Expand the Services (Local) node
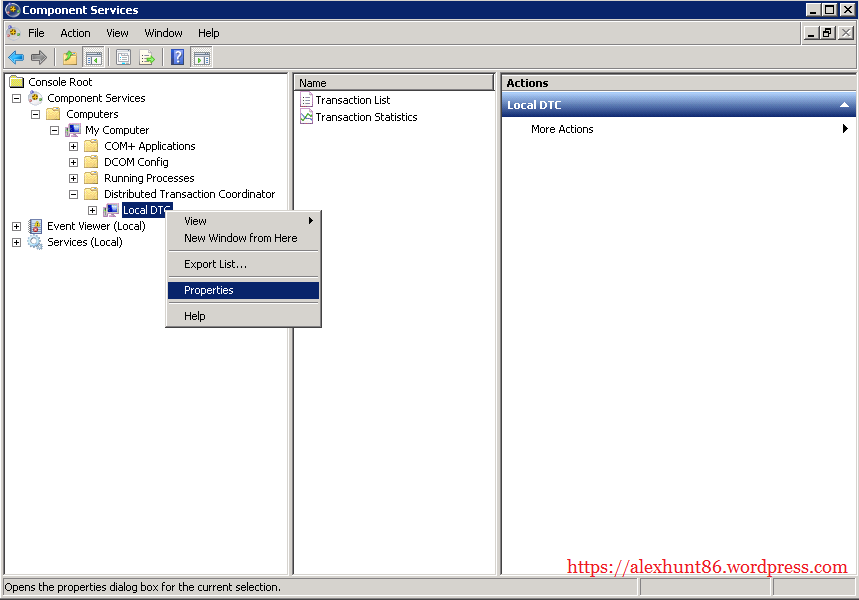Image resolution: width=859 pixels, height=600 pixels. (x=16, y=242)
